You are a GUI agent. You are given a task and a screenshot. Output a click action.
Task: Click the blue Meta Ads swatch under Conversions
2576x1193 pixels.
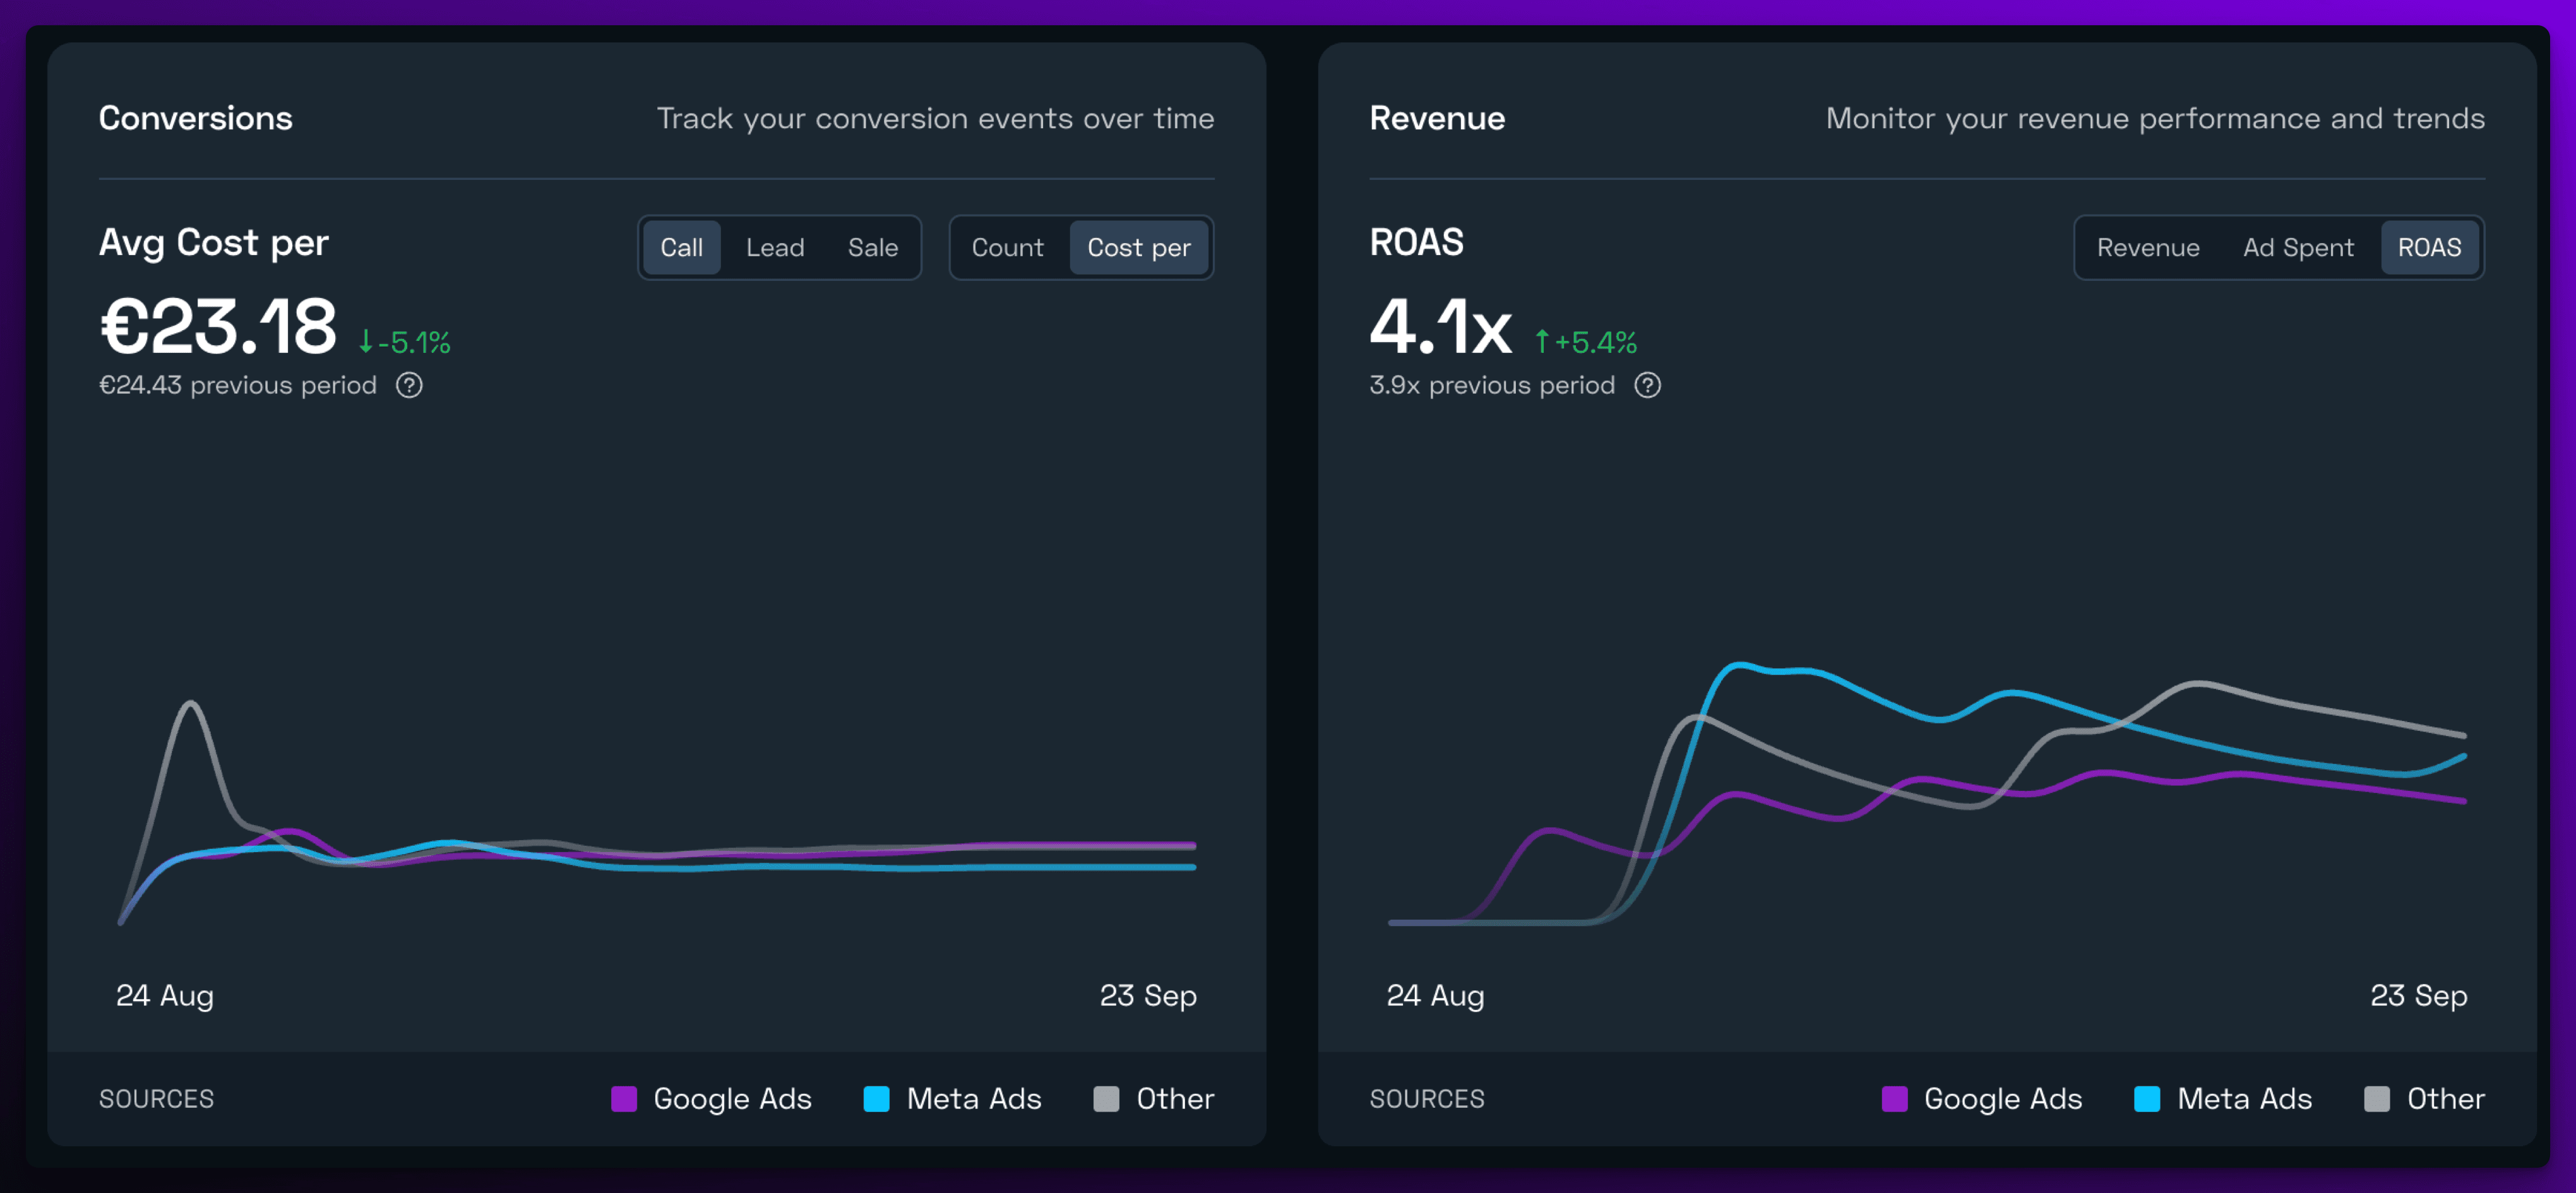tap(876, 1098)
